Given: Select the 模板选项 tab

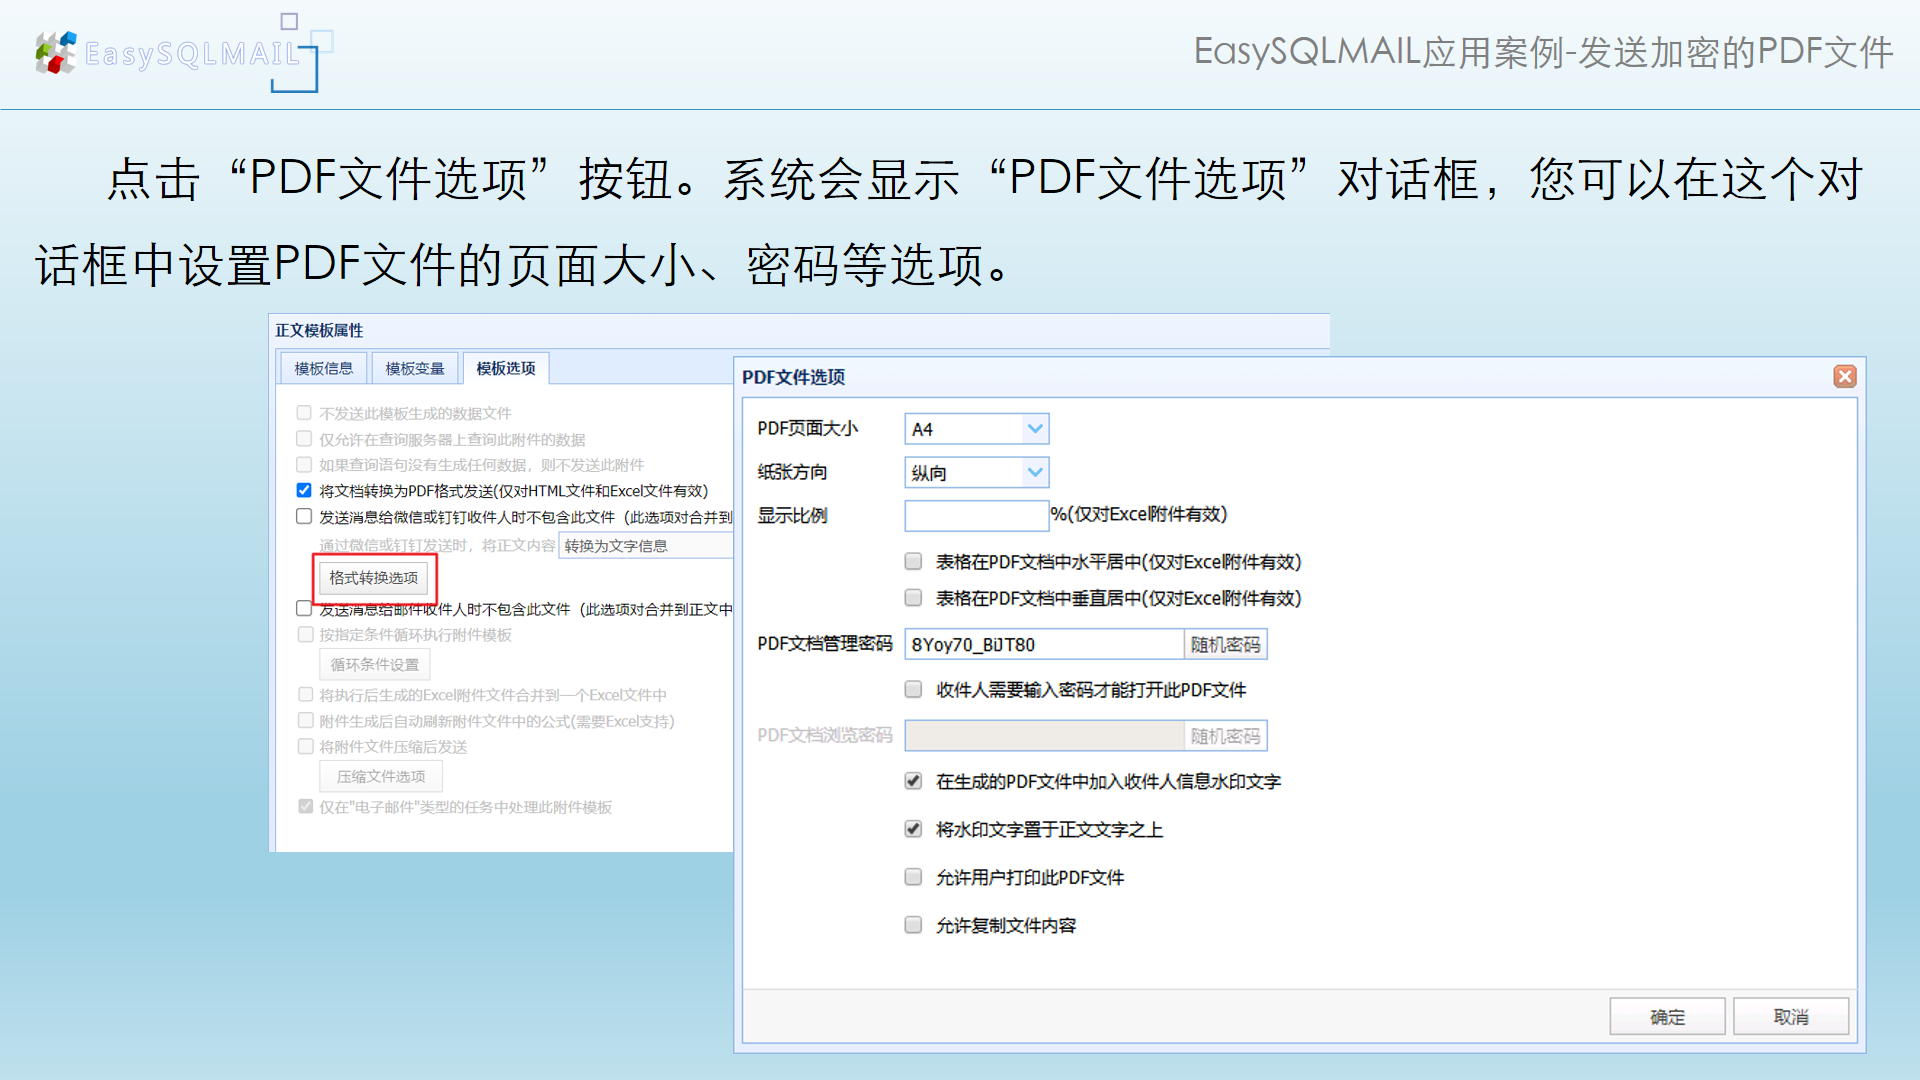Looking at the screenshot, I should pyautogui.click(x=506, y=368).
